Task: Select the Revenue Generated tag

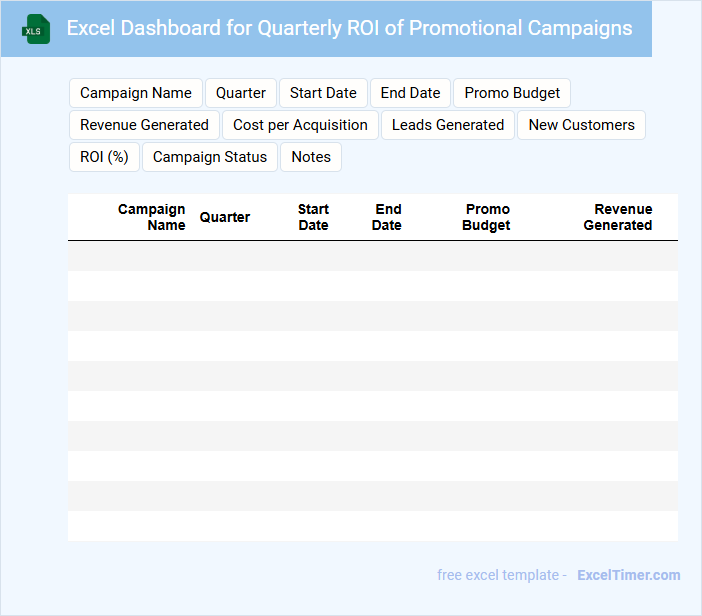Action: (x=144, y=125)
